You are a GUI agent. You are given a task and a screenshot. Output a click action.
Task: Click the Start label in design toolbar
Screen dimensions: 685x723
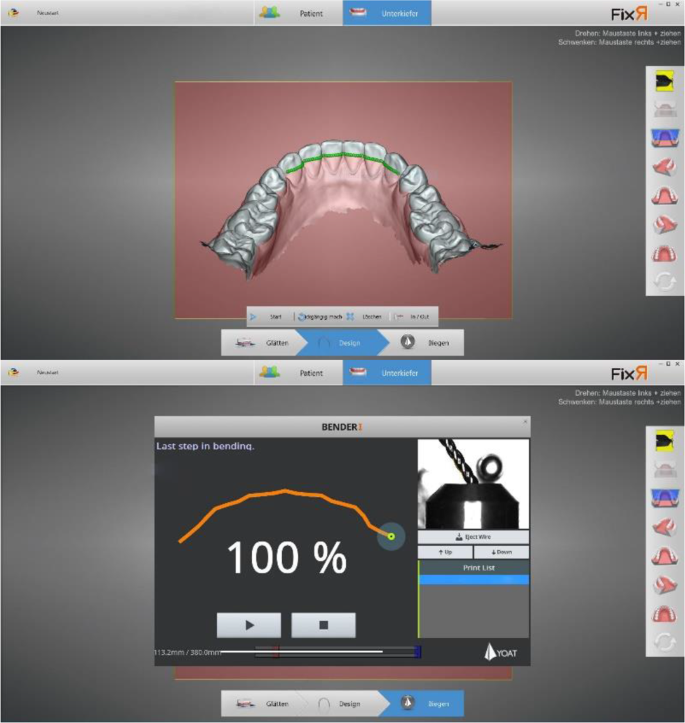pyautogui.click(x=276, y=317)
